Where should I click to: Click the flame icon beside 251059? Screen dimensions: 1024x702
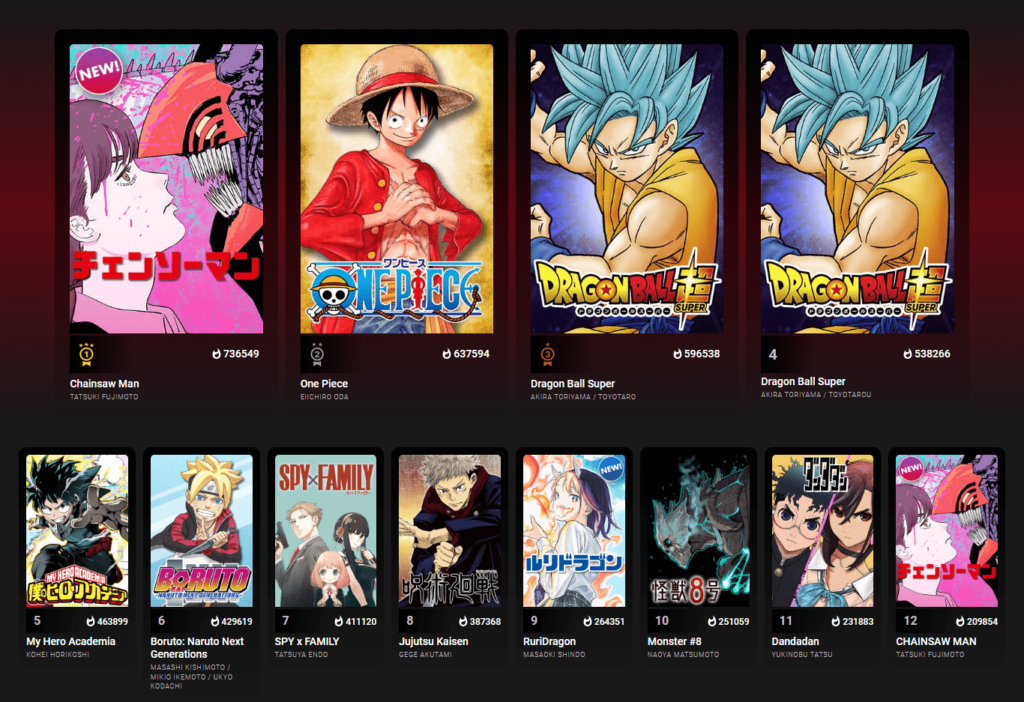(712, 622)
